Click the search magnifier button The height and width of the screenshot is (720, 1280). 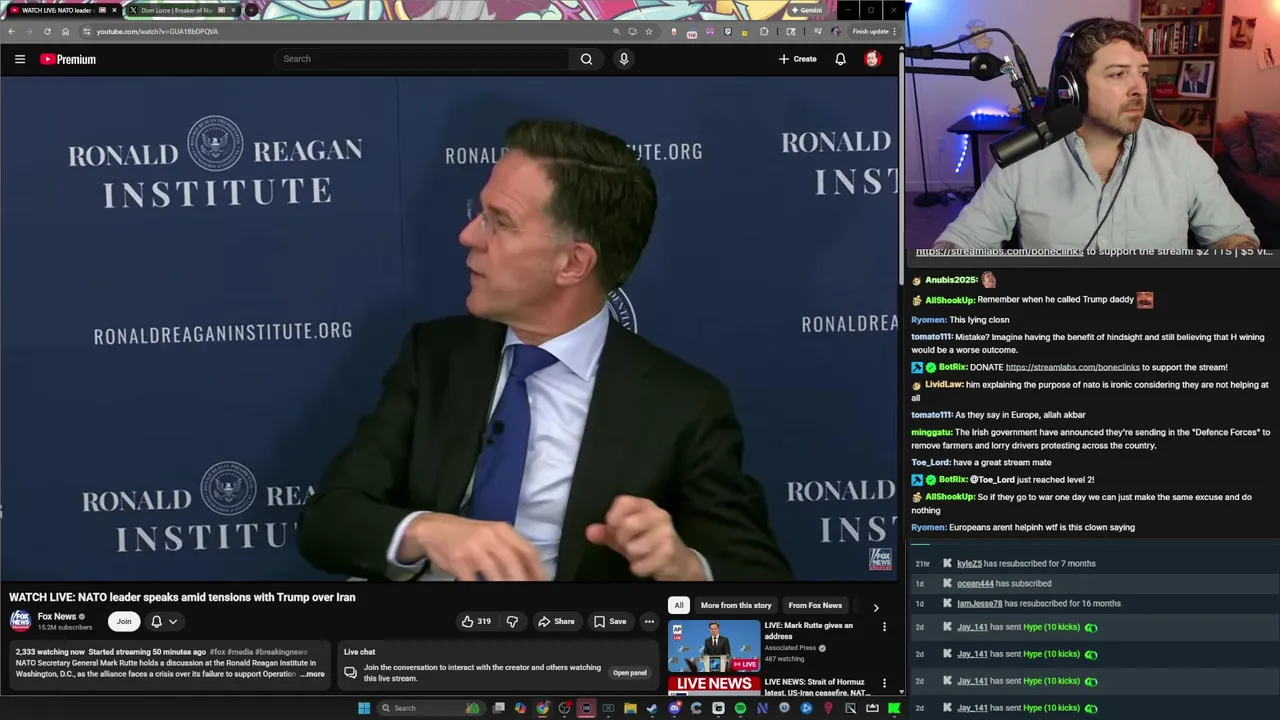[x=586, y=59]
